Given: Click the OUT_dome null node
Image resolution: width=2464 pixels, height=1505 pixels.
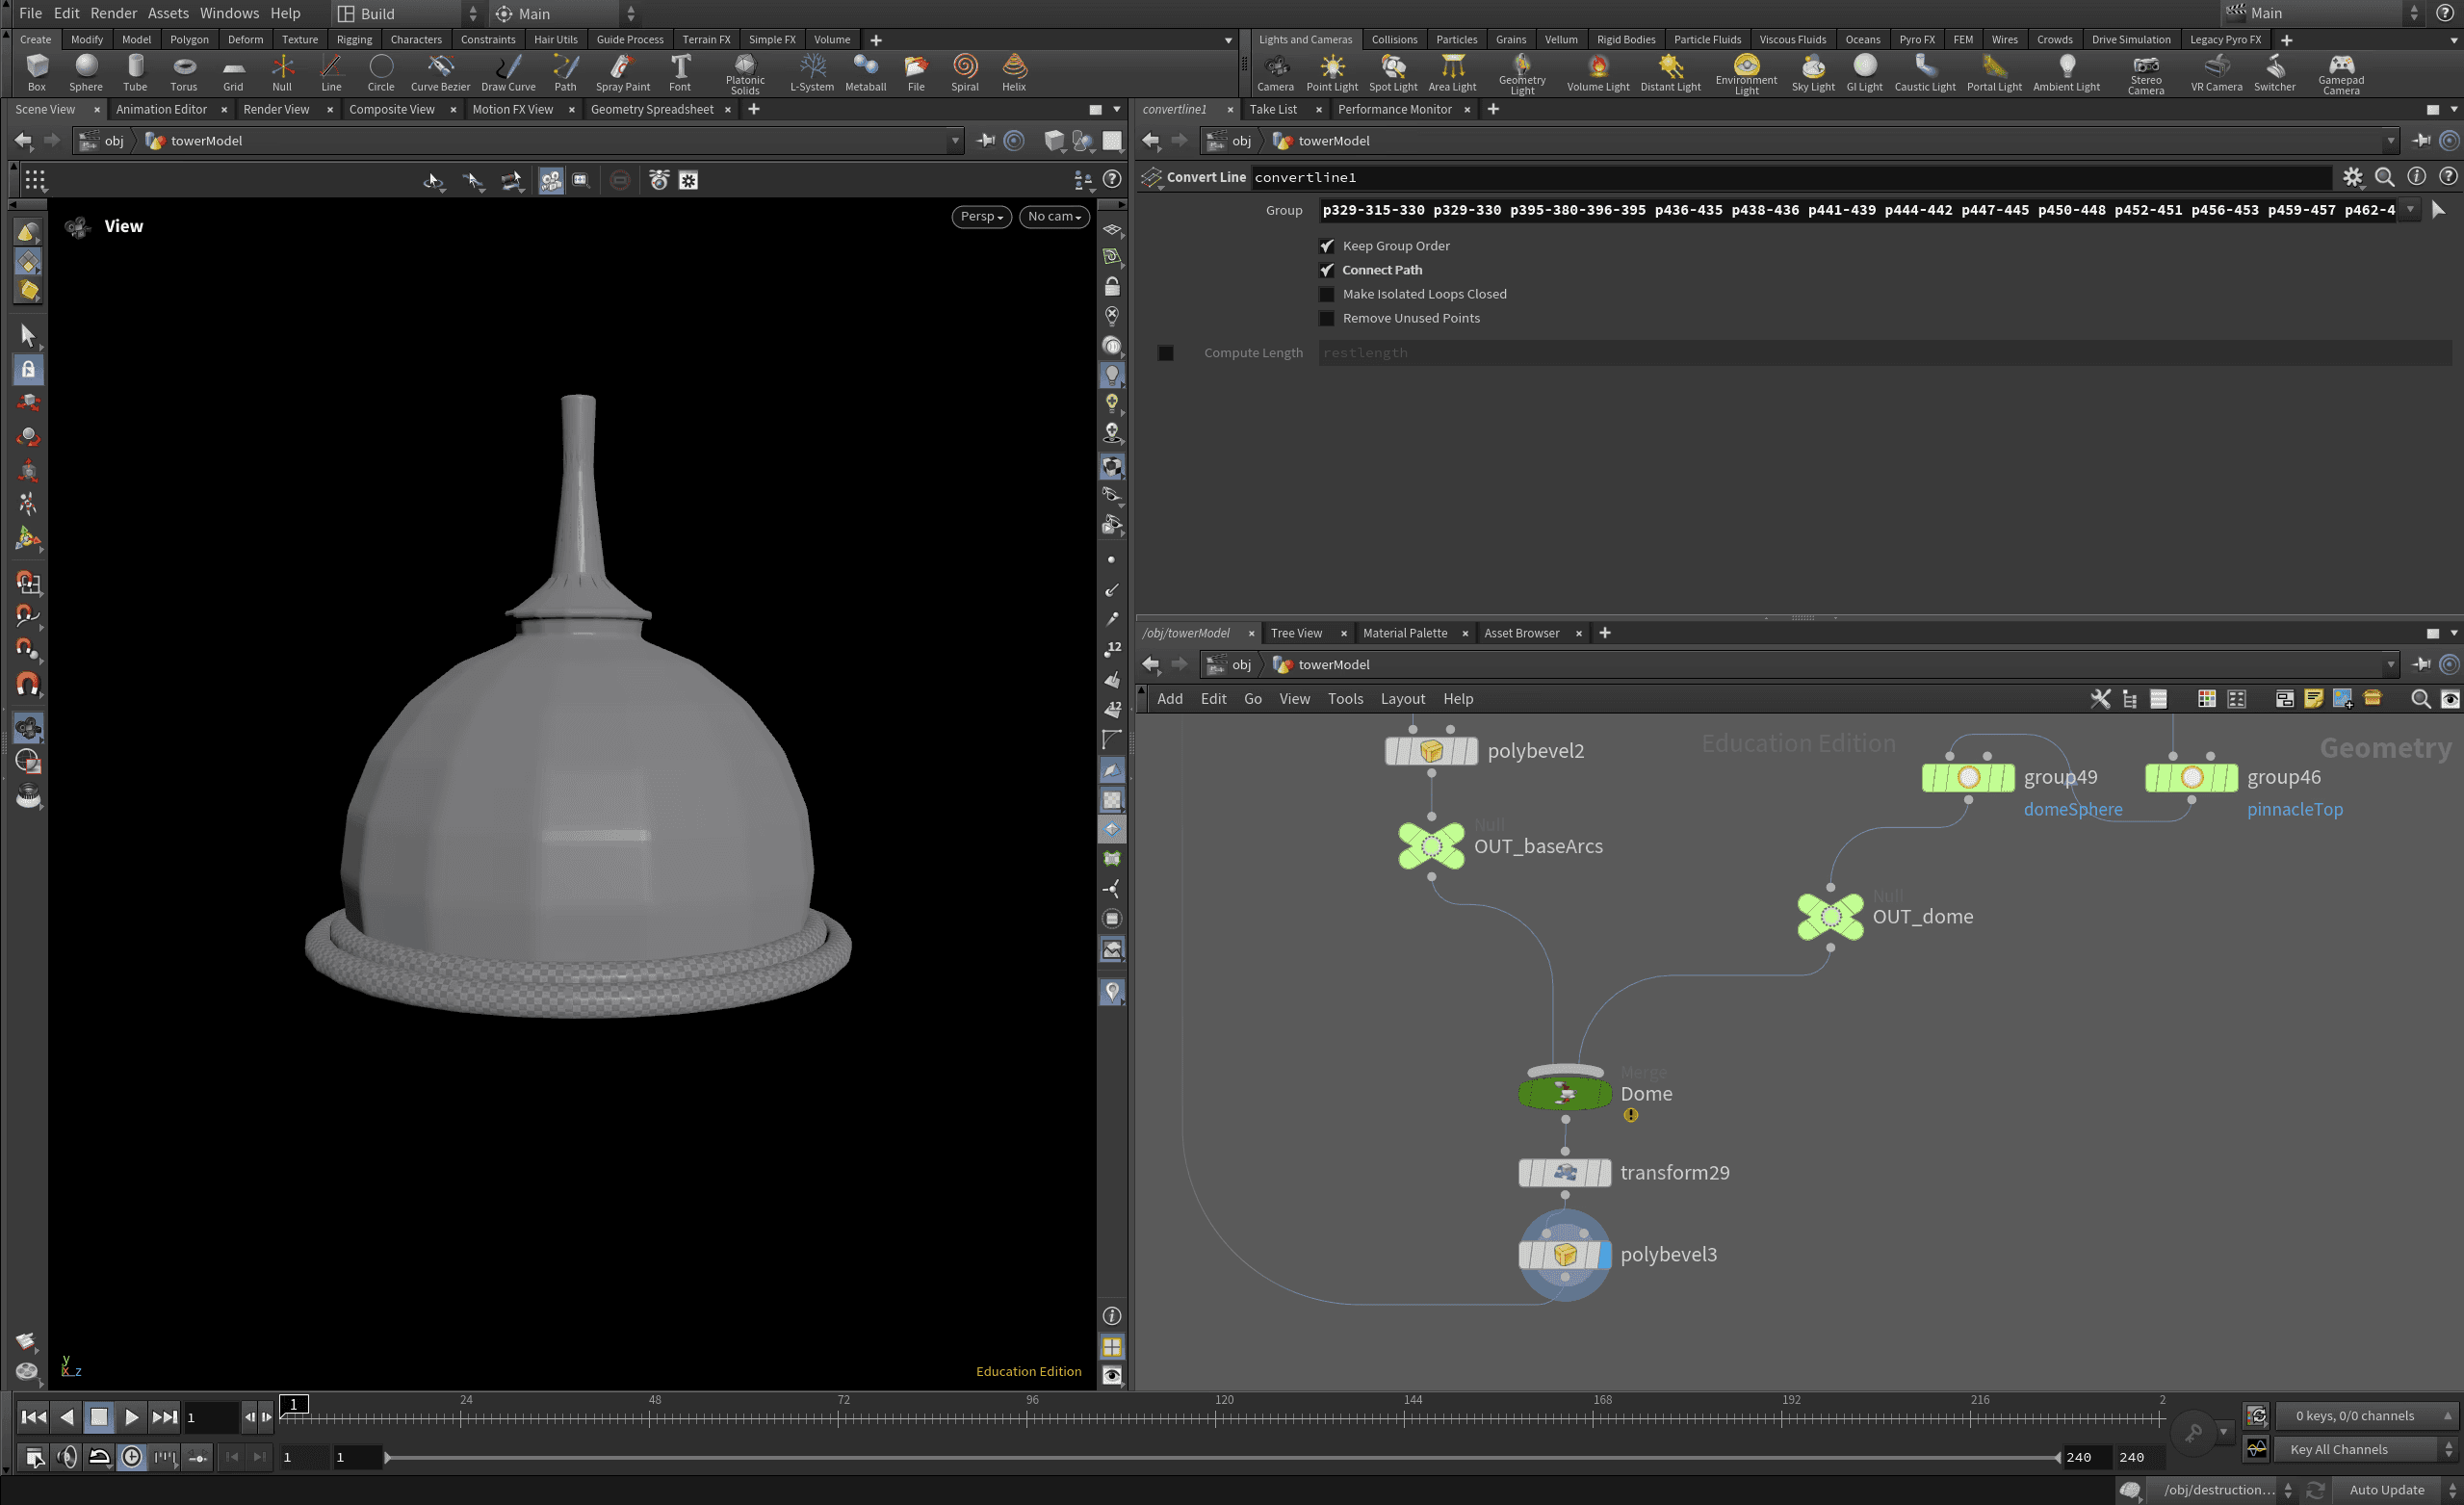Looking at the screenshot, I should click(1830, 916).
